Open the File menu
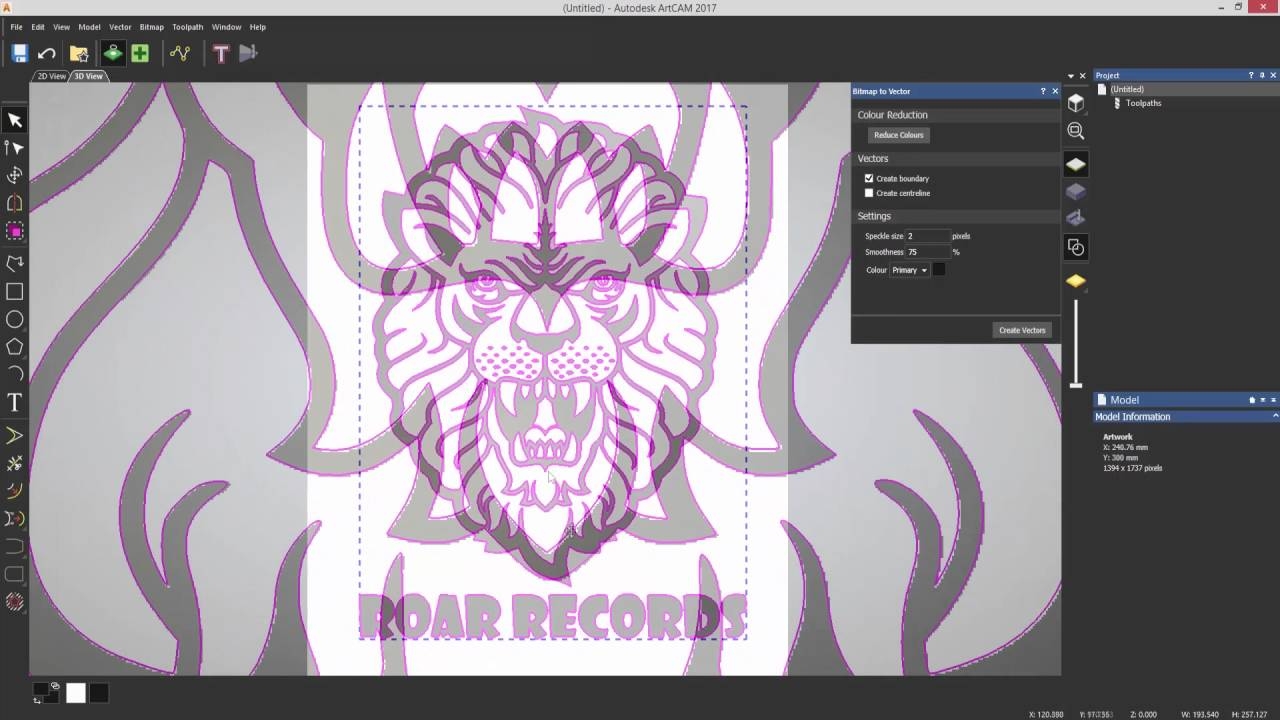Image resolution: width=1280 pixels, height=720 pixels. [x=16, y=27]
